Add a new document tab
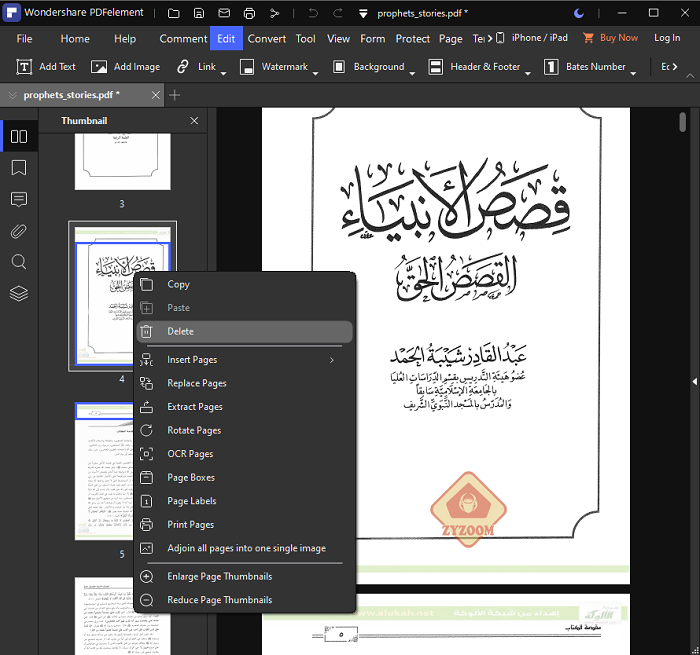 175,95
